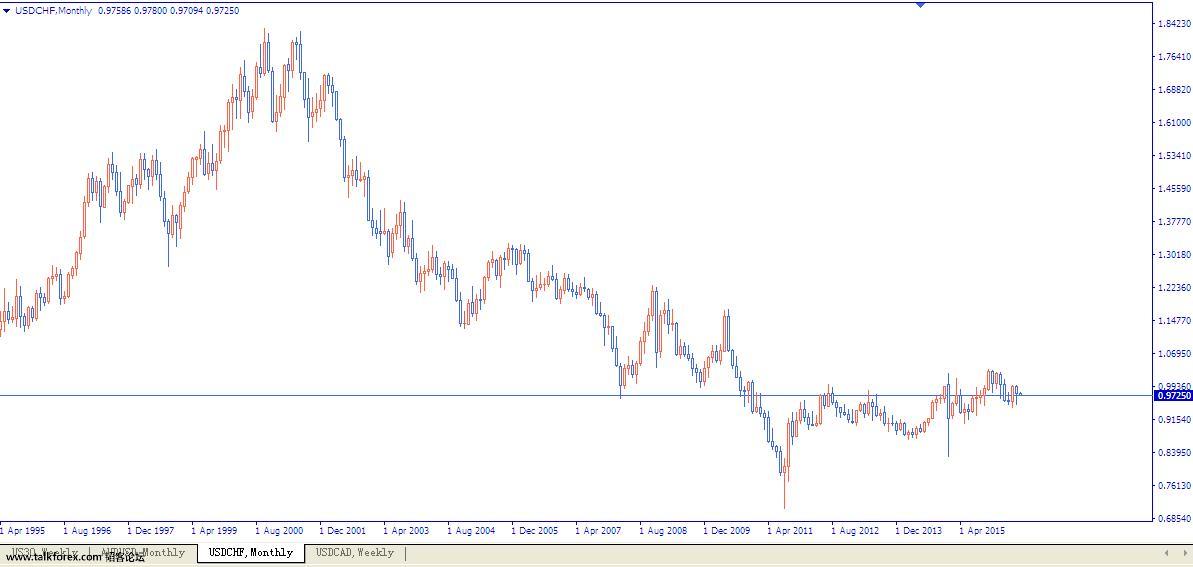This screenshot has width=1193, height=567.
Task: Click the 1 Apr 1999 date label
Action: [x=215, y=530]
